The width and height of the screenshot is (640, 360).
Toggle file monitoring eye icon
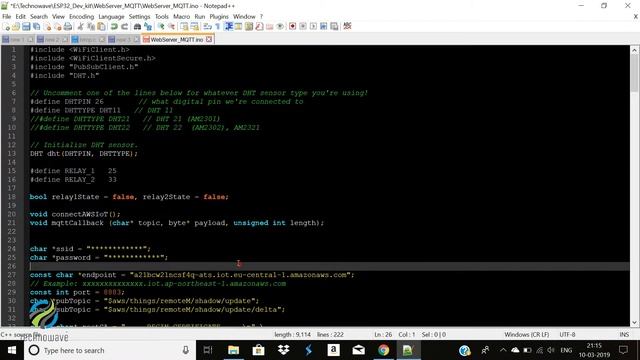(x=280, y=27)
